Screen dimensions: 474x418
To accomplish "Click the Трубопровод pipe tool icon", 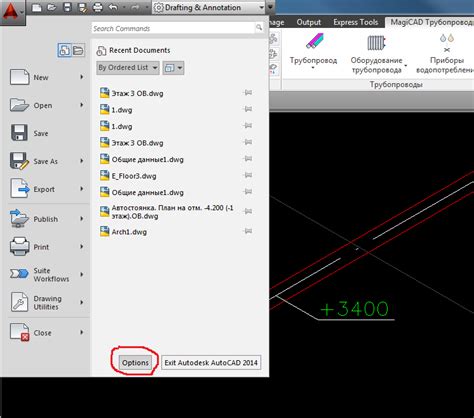I will (x=314, y=42).
